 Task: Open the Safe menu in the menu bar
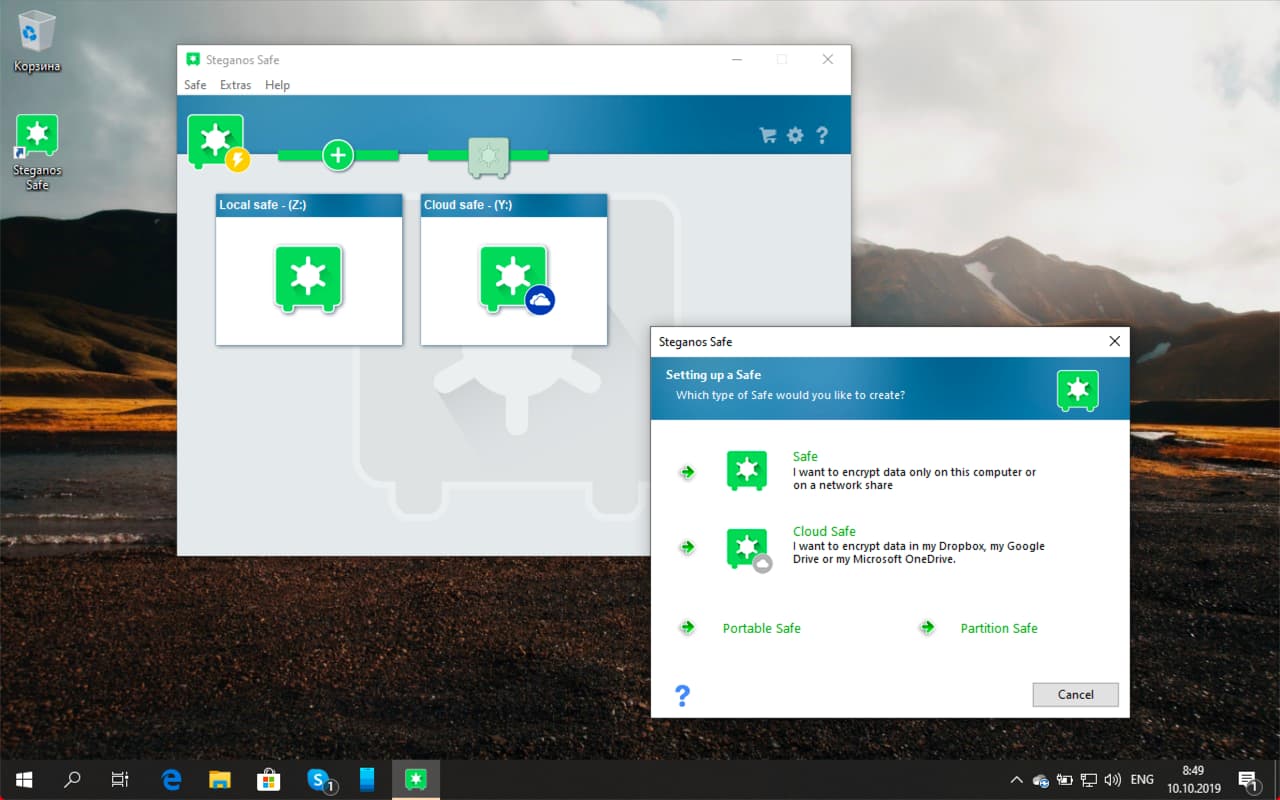[x=195, y=85]
